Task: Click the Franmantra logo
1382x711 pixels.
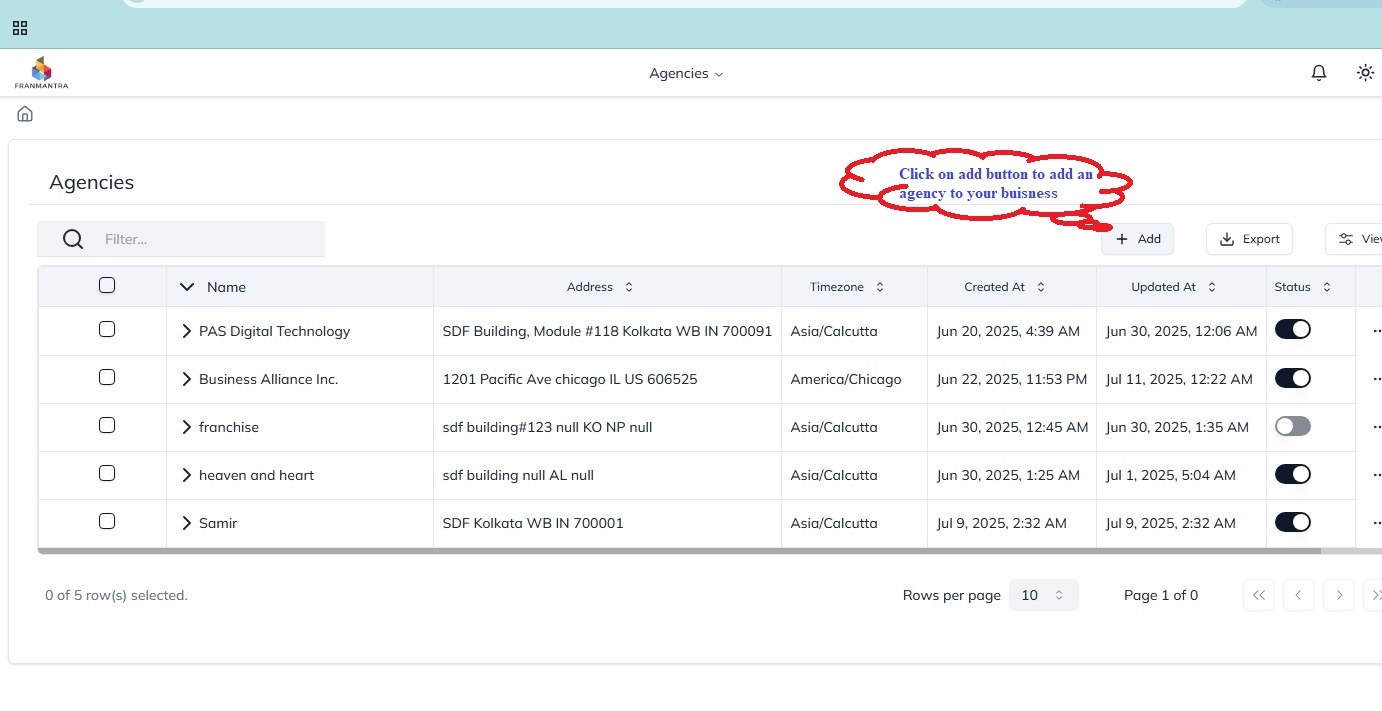Action: tap(41, 73)
